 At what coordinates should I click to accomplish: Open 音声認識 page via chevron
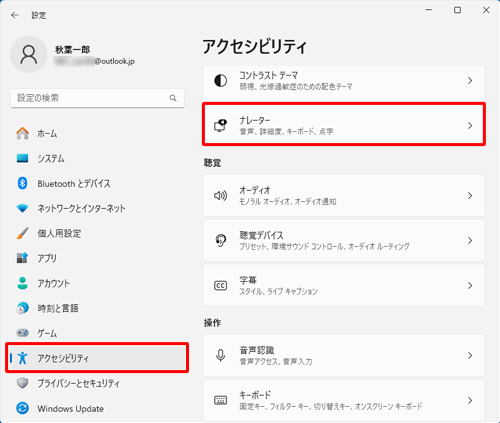(x=470, y=355)
